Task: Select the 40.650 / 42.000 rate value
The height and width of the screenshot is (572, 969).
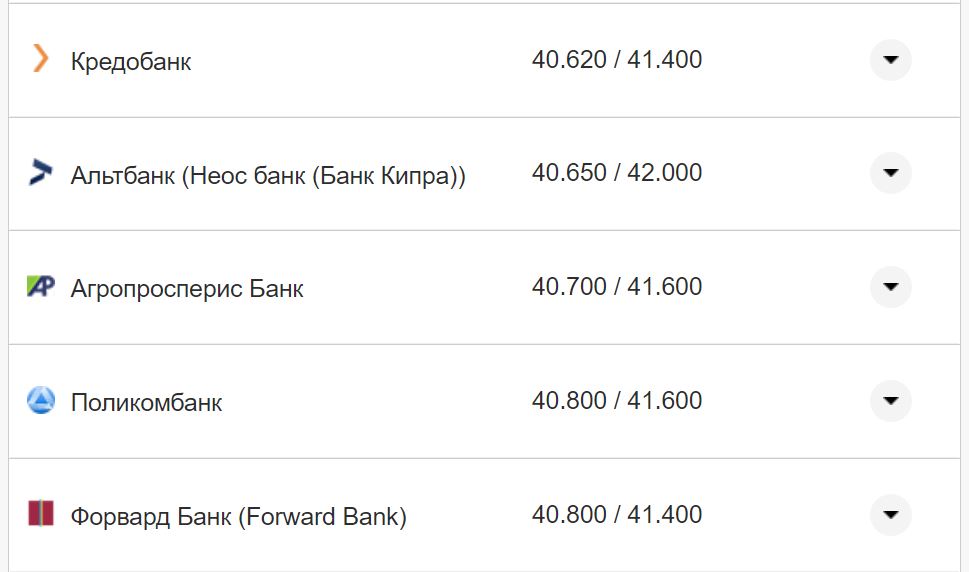Action: (x=616, y=173)
